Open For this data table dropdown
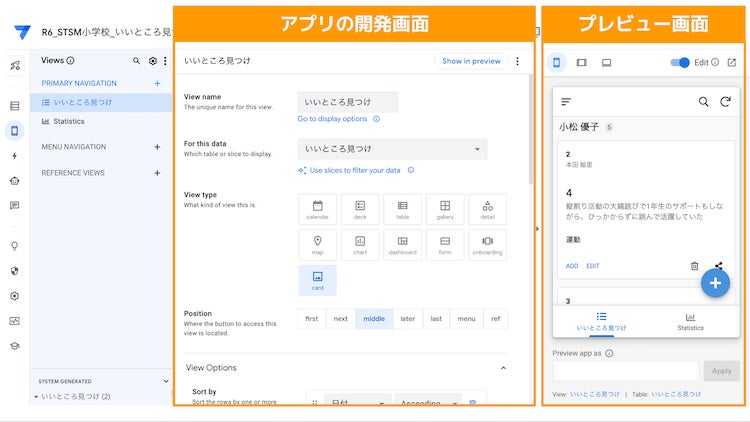750x422 pixels. (392, 149)
